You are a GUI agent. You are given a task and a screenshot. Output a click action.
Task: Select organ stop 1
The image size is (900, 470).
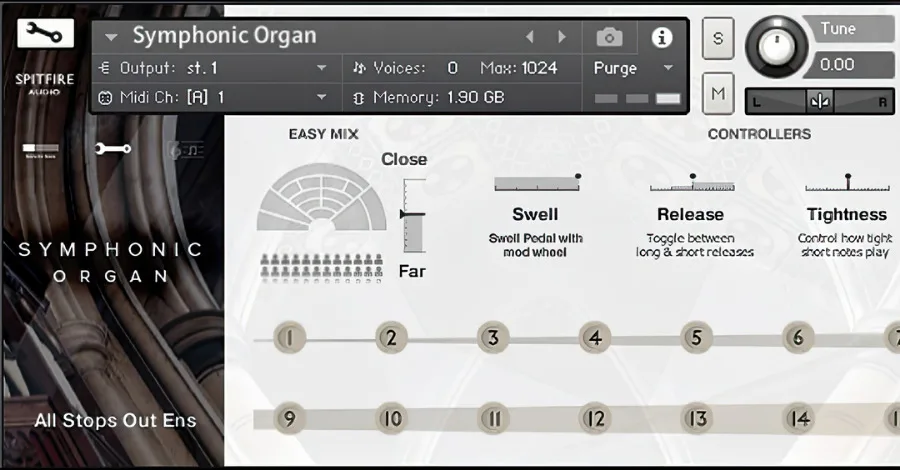point(289,338)
